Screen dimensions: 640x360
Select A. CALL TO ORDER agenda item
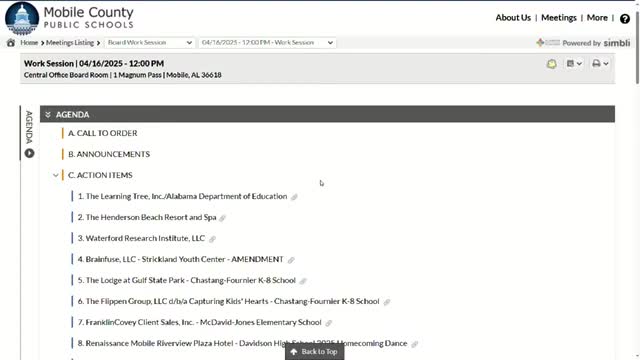point(102,133)
